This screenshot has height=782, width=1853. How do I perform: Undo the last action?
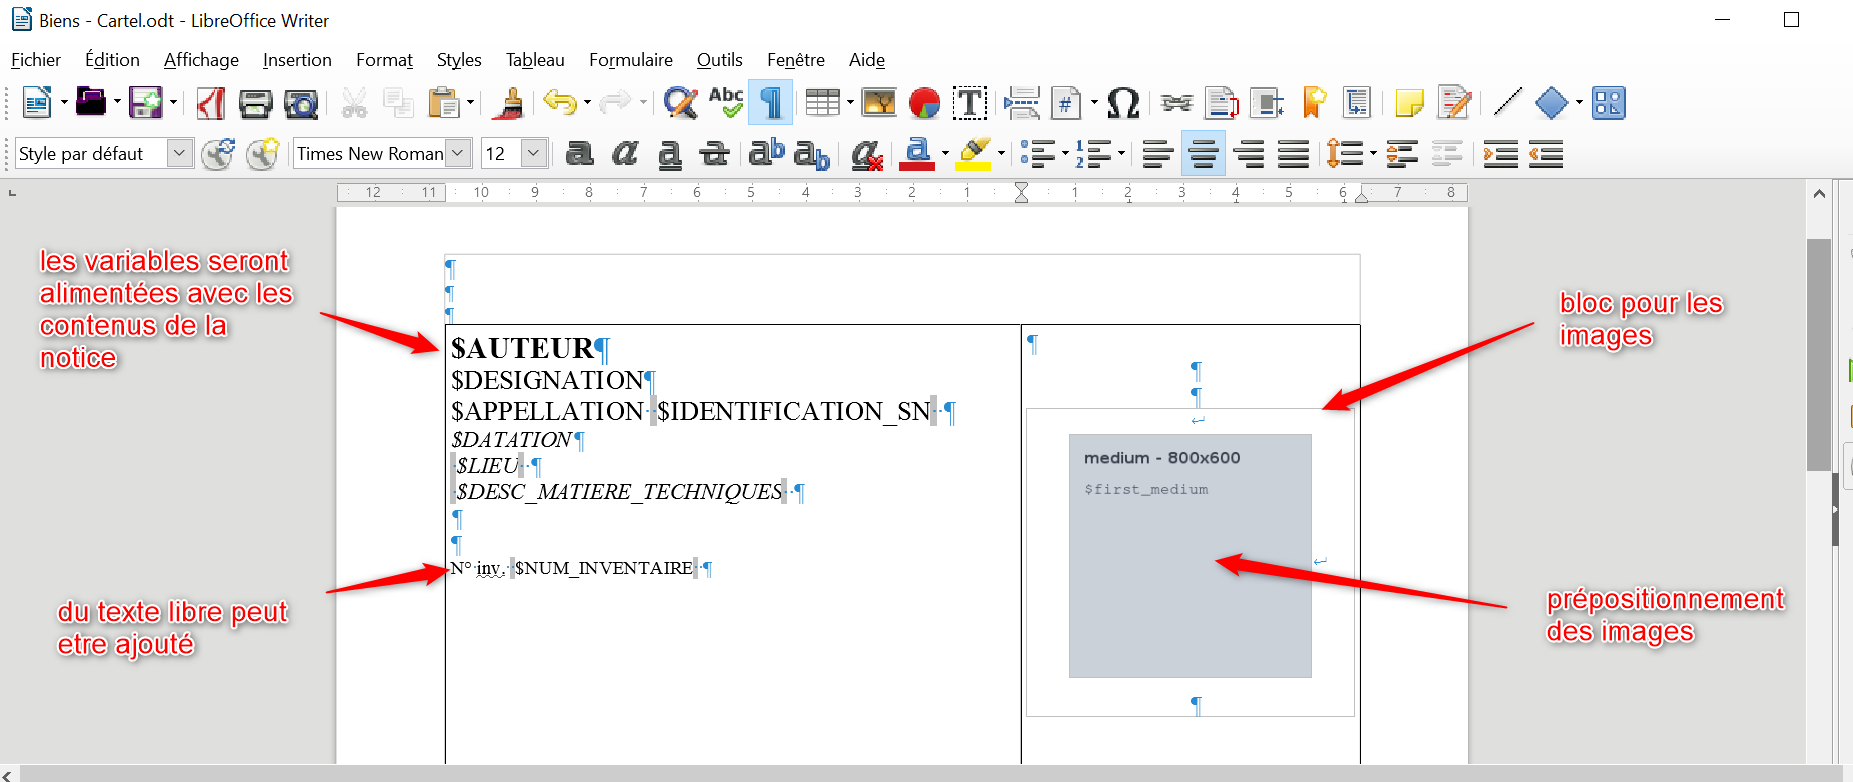pyautogui.click(x=560, y=102)
